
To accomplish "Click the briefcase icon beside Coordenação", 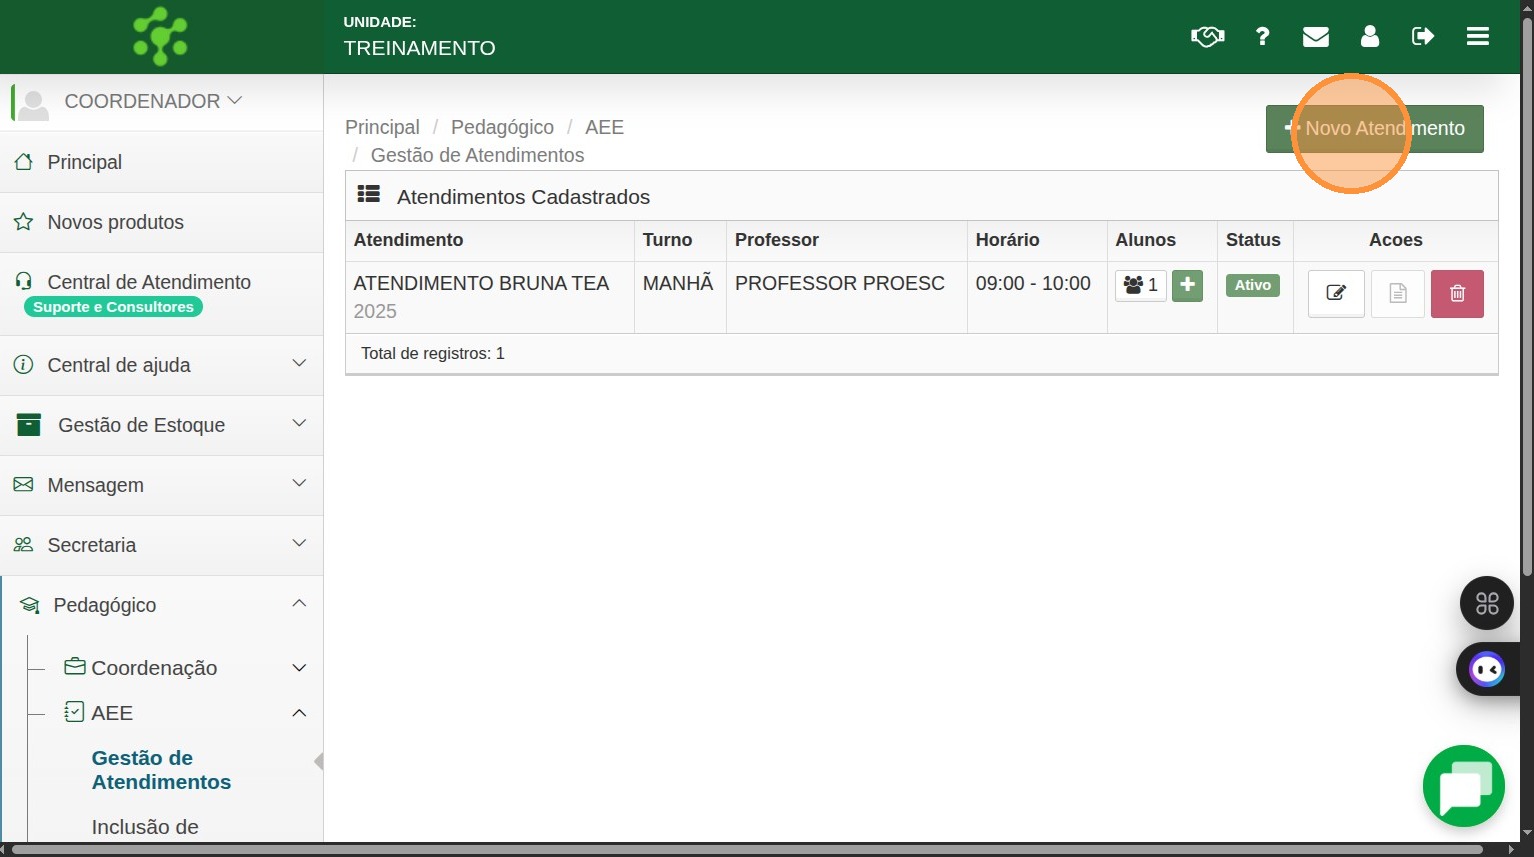I will click(x=75, y=666).
